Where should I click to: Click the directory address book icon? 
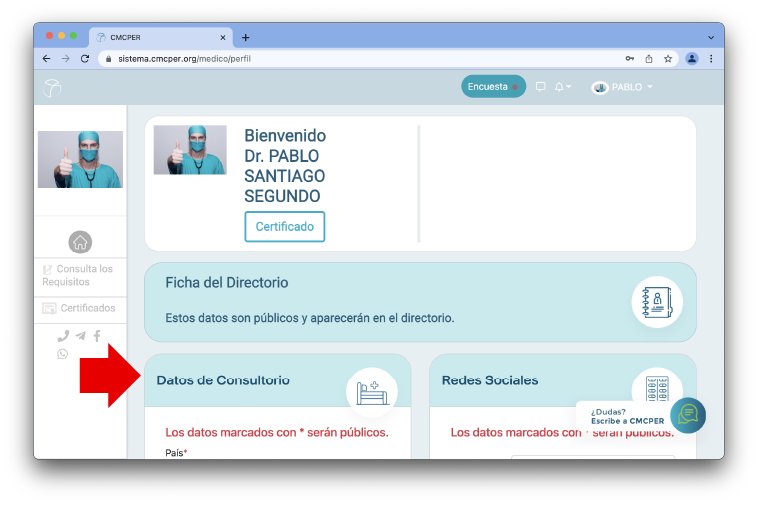tap(657, 302)
